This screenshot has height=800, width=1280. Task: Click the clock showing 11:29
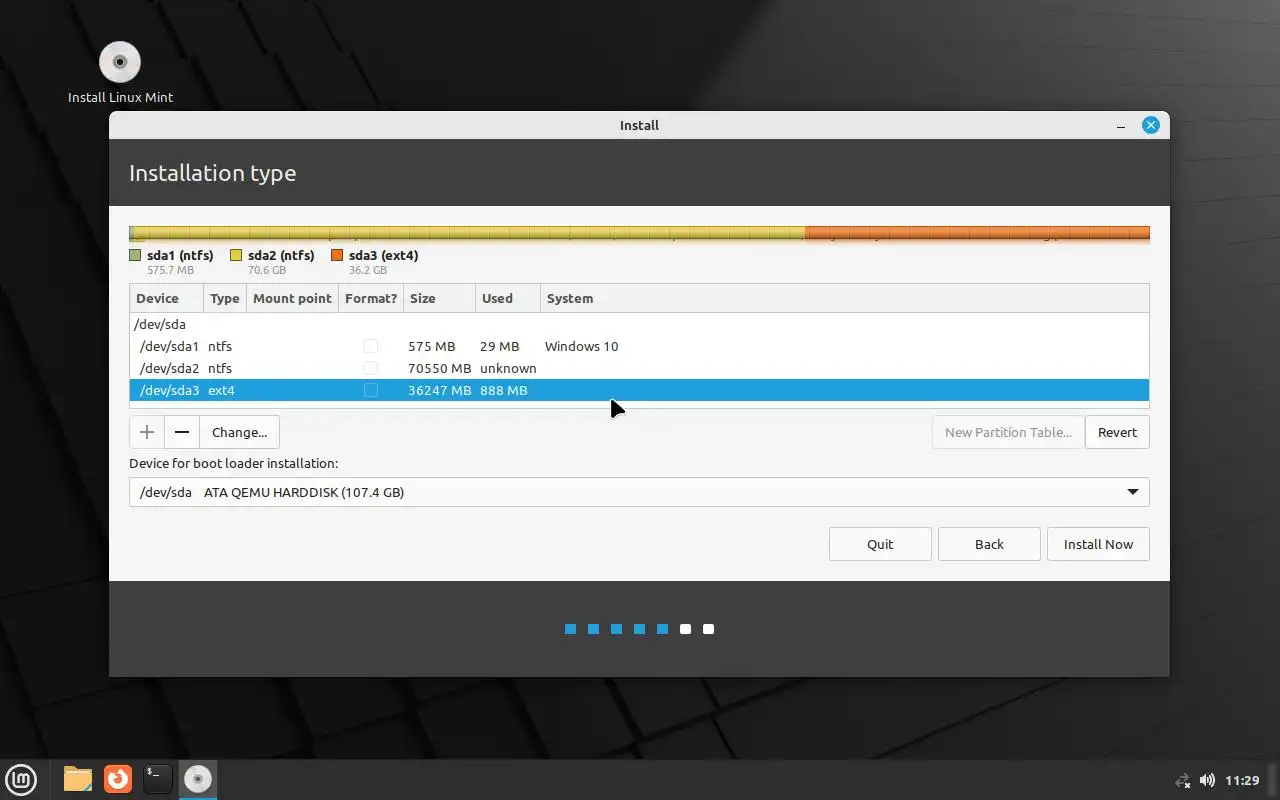click(x=1242, y=780)
